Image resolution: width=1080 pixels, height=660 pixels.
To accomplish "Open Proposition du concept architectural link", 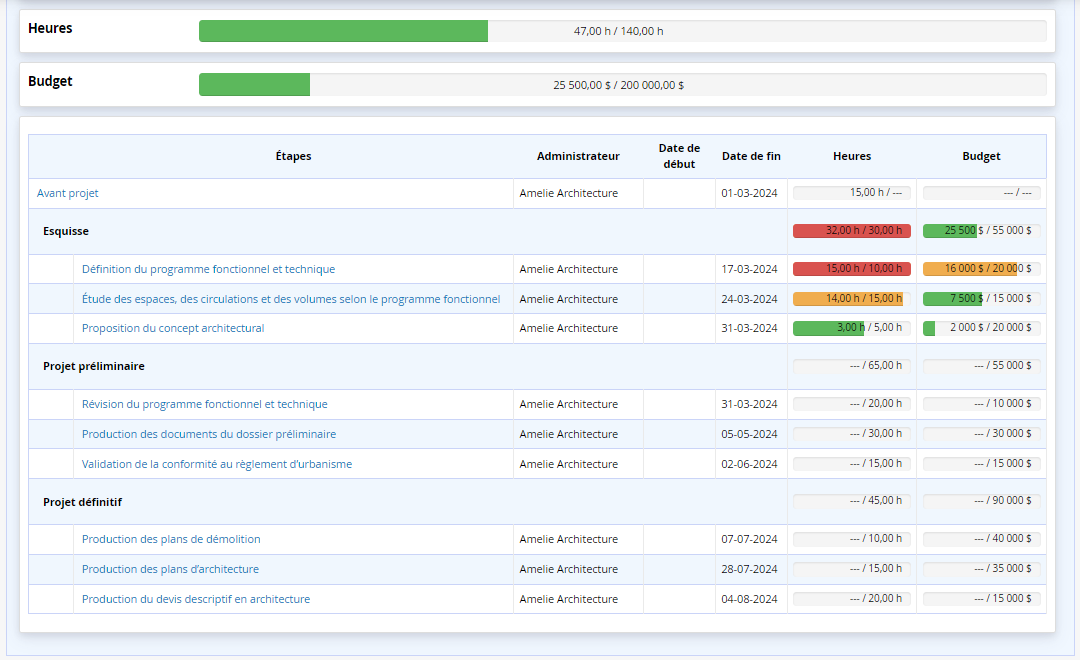I will coord(173,328).
